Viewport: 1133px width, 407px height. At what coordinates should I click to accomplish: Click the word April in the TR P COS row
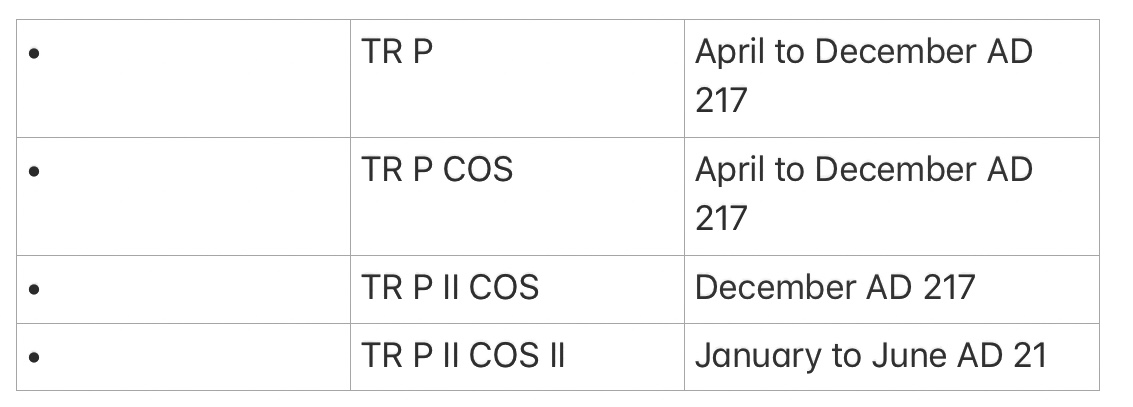point(731,170)
